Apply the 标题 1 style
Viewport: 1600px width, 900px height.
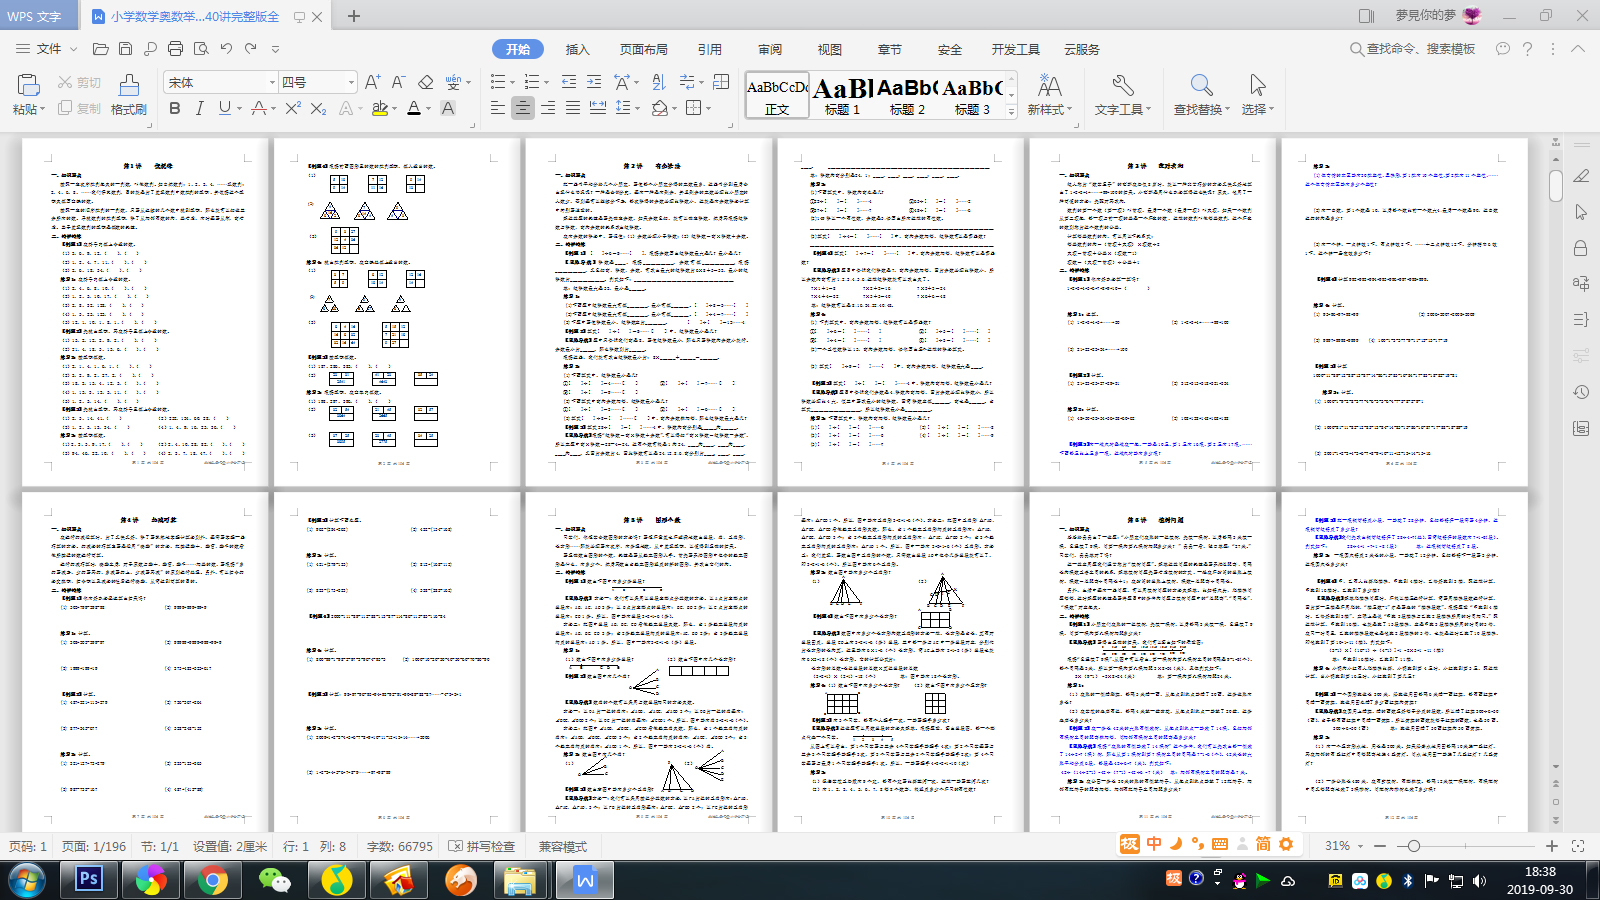pyautogui.click(x=842, y=97)
